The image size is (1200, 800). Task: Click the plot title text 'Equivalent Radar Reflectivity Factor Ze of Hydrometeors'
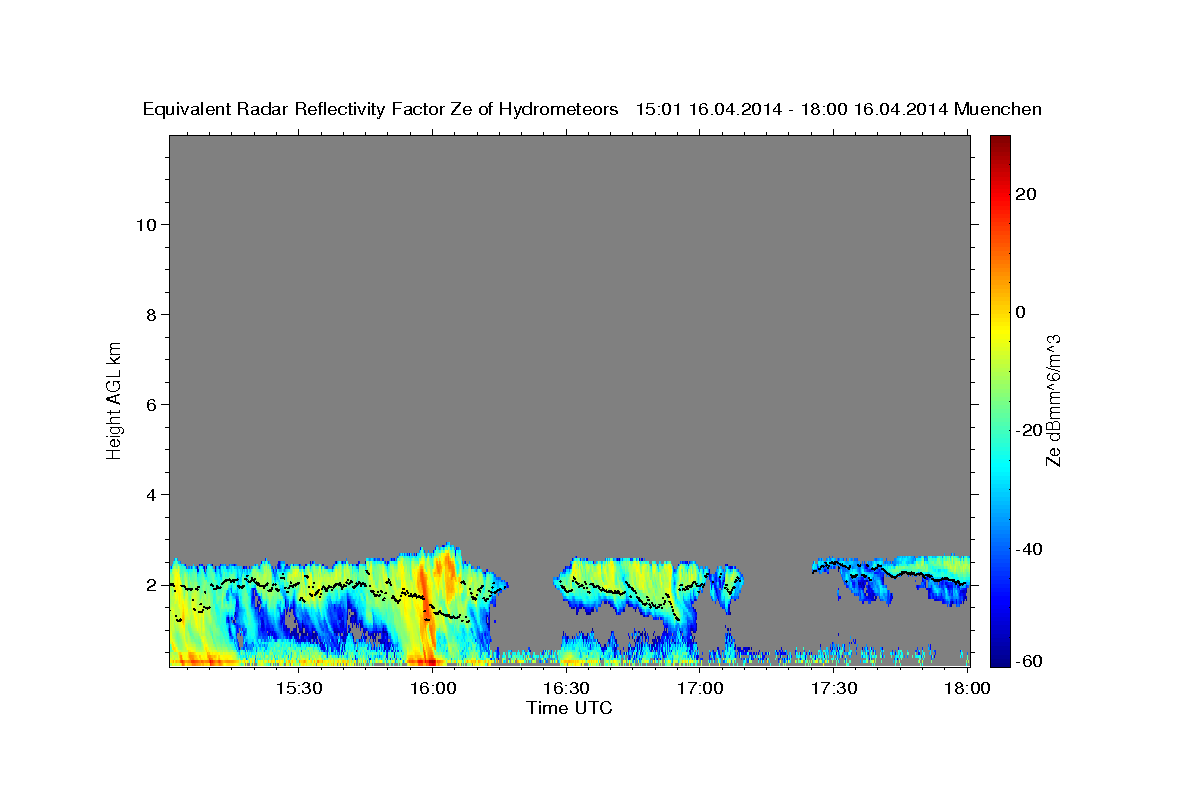381,110
